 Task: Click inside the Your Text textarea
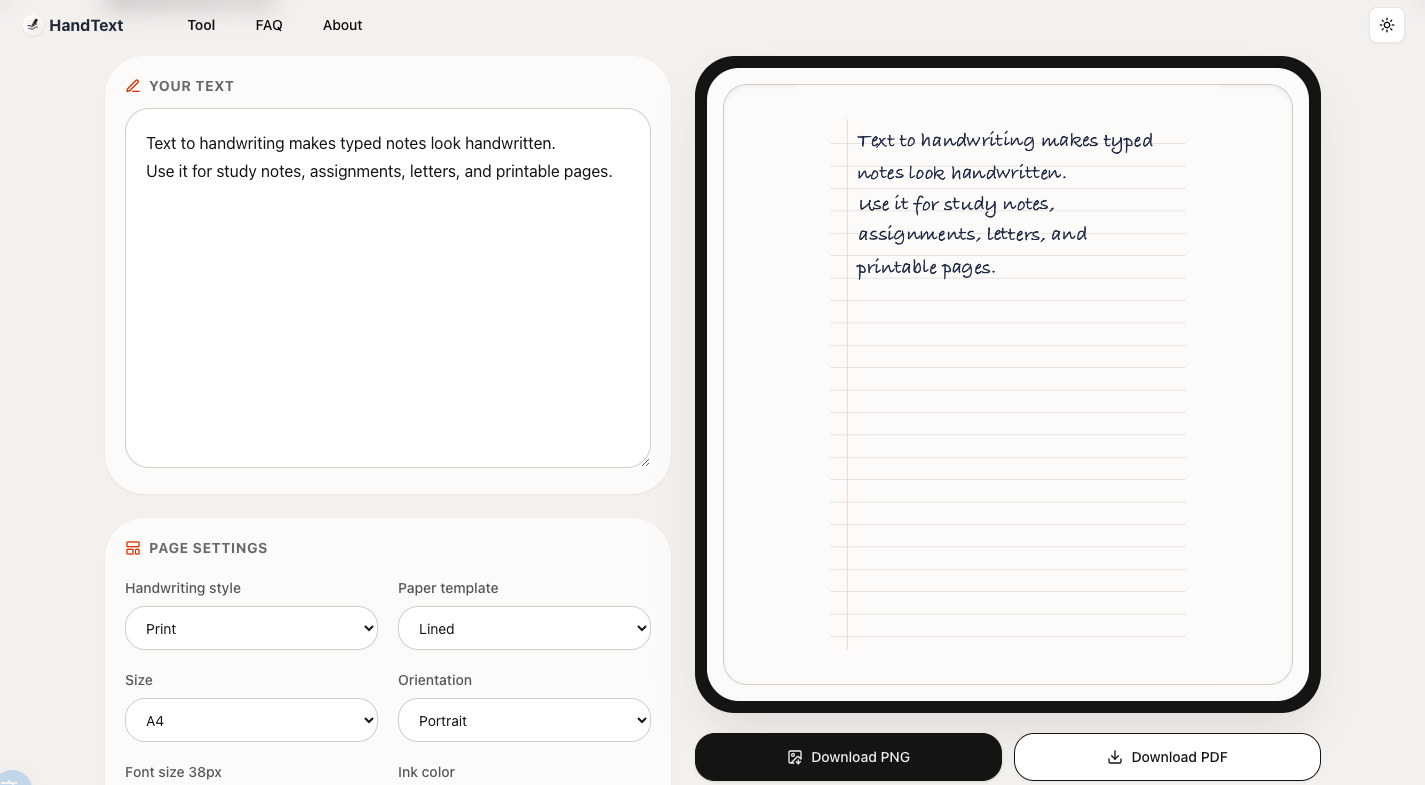tap(388, 288)
